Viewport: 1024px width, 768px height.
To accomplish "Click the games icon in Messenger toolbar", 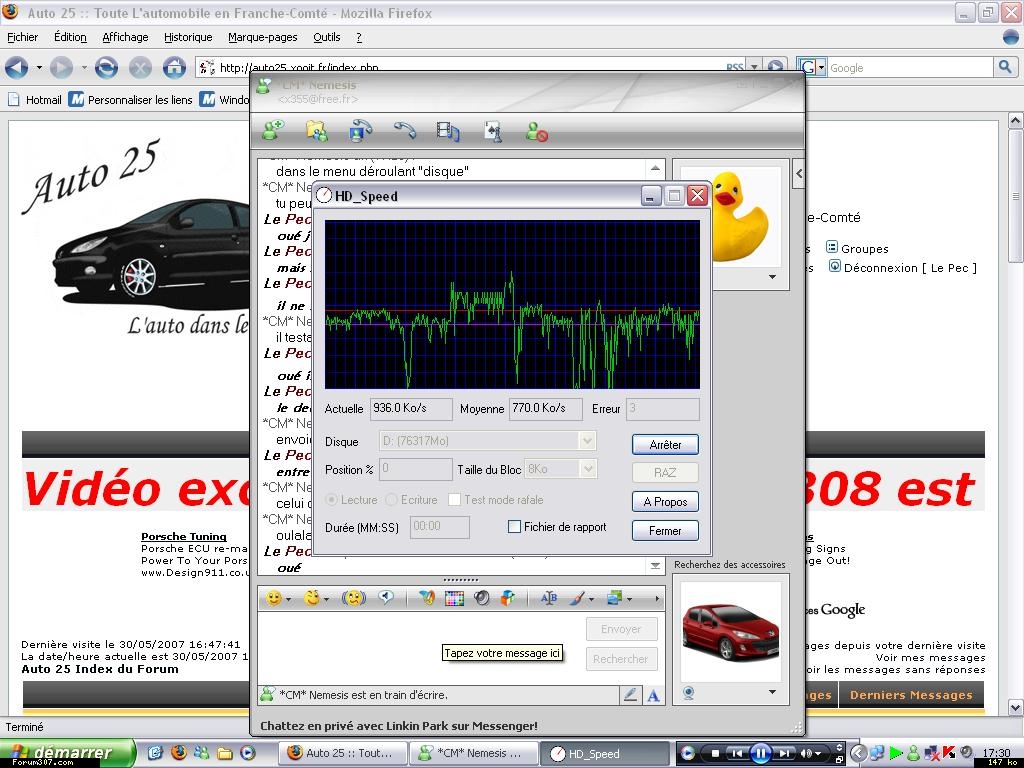I will (x=492, y=131).
